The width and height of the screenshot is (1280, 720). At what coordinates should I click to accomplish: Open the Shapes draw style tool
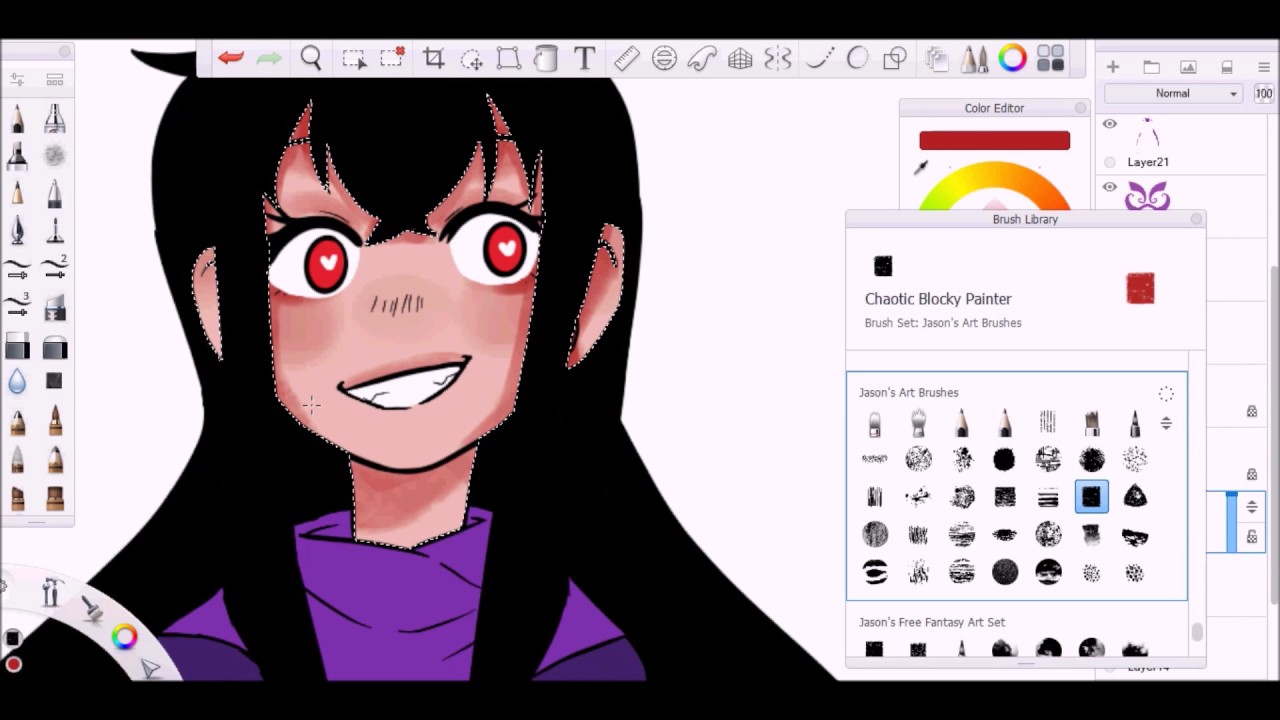click(x=895, y=59)
